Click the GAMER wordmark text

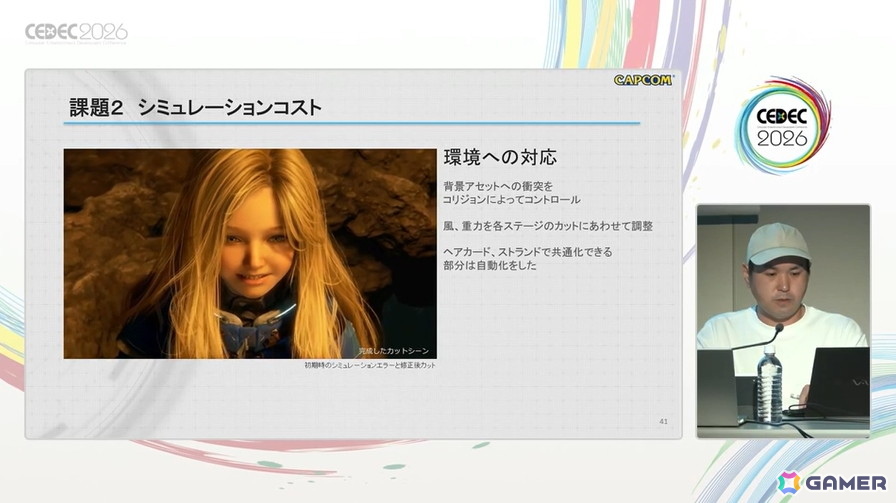tap(846, 483)
